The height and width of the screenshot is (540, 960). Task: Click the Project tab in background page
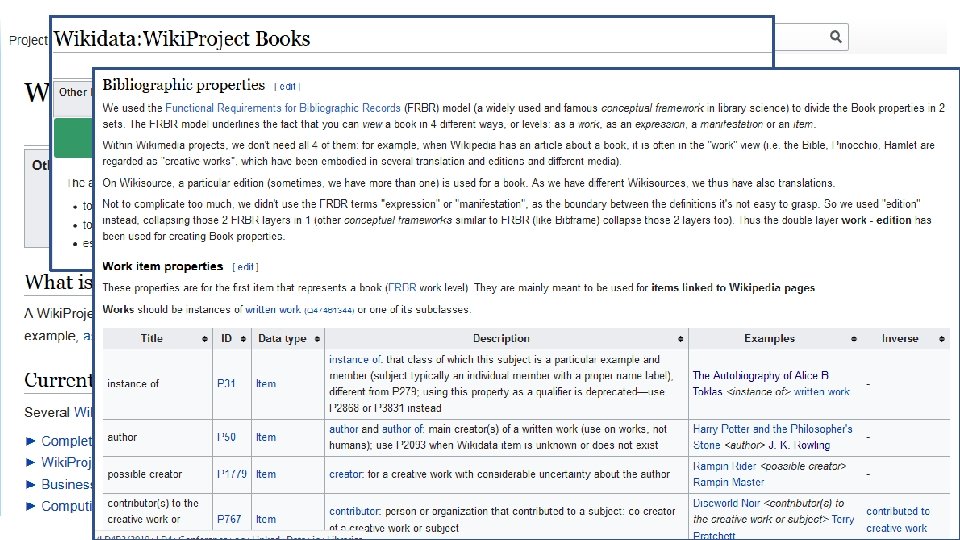point(28,40)
